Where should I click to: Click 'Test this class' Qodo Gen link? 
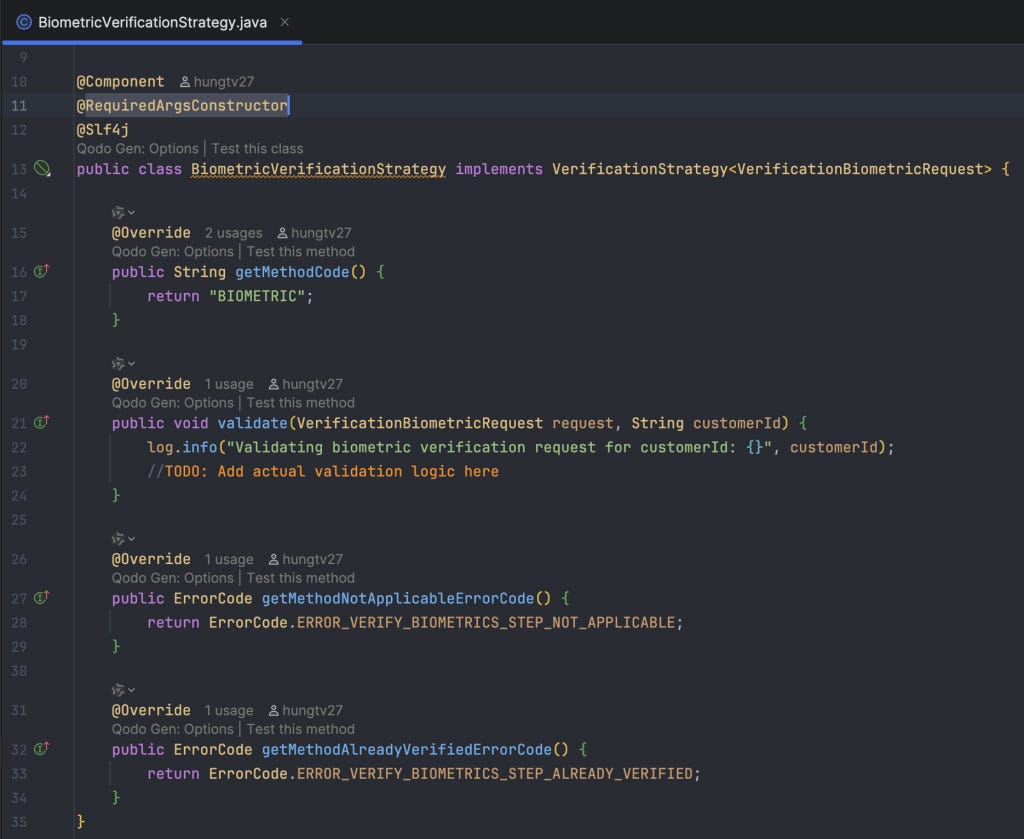point(257,148)
